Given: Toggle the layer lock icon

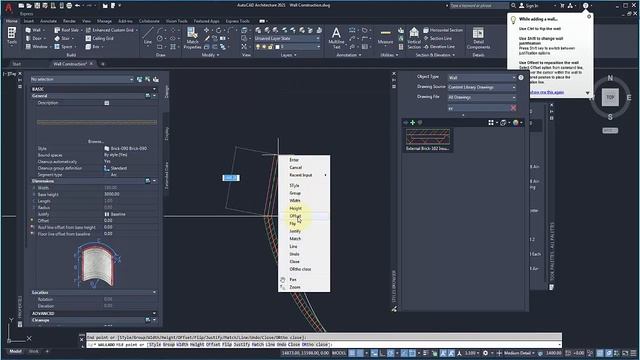Looking at the screenshot, I should [270, 47].
